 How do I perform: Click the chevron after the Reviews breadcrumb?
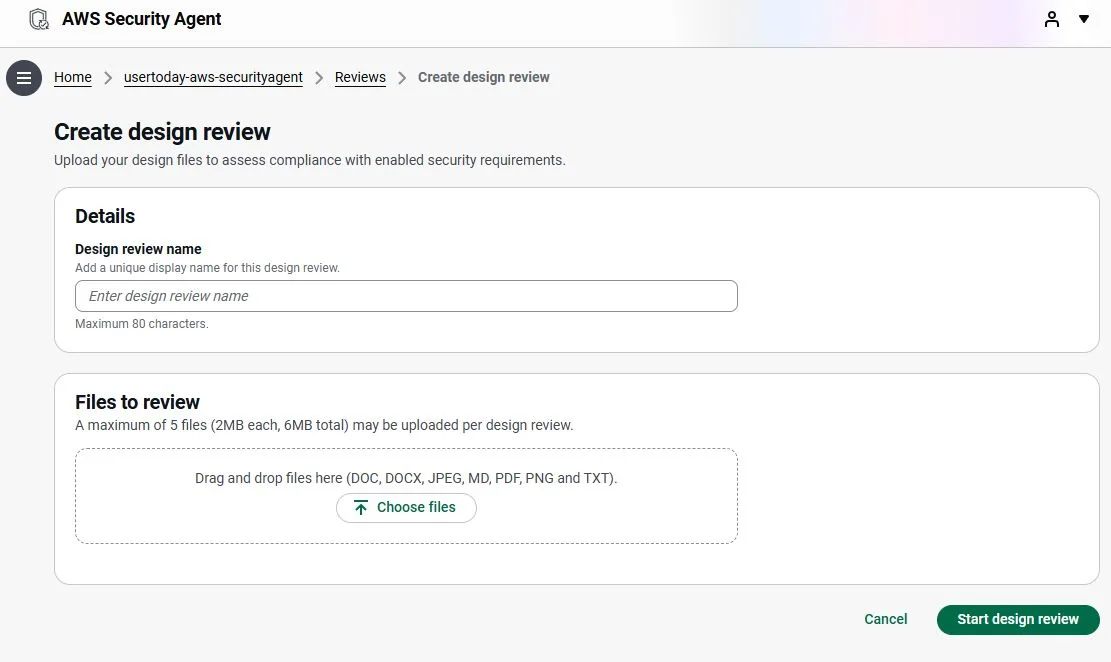pos(402,78)
